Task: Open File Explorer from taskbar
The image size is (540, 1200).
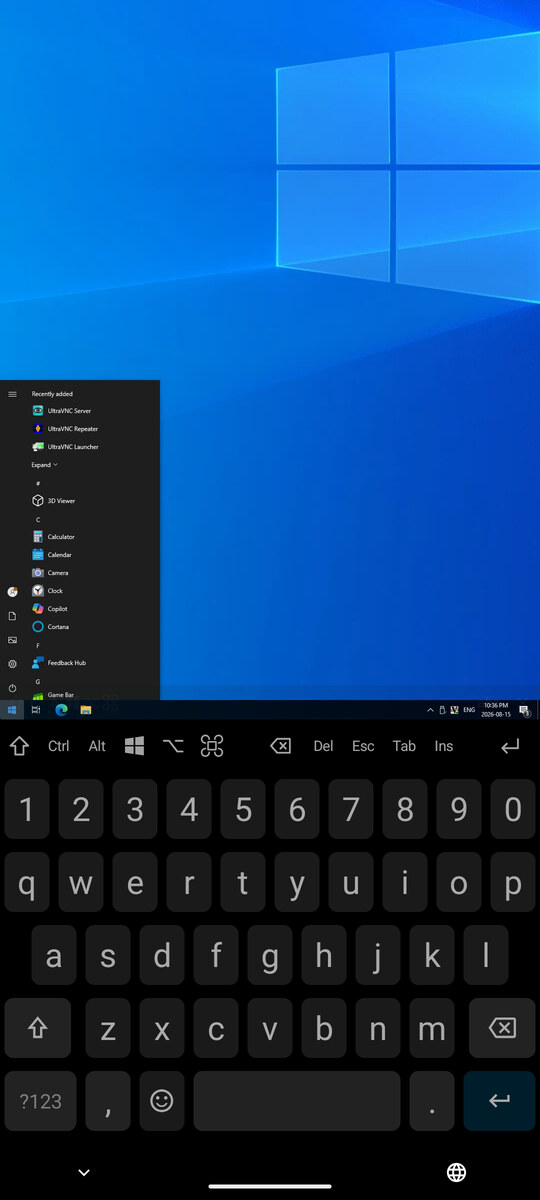Action: pos(86,710)
